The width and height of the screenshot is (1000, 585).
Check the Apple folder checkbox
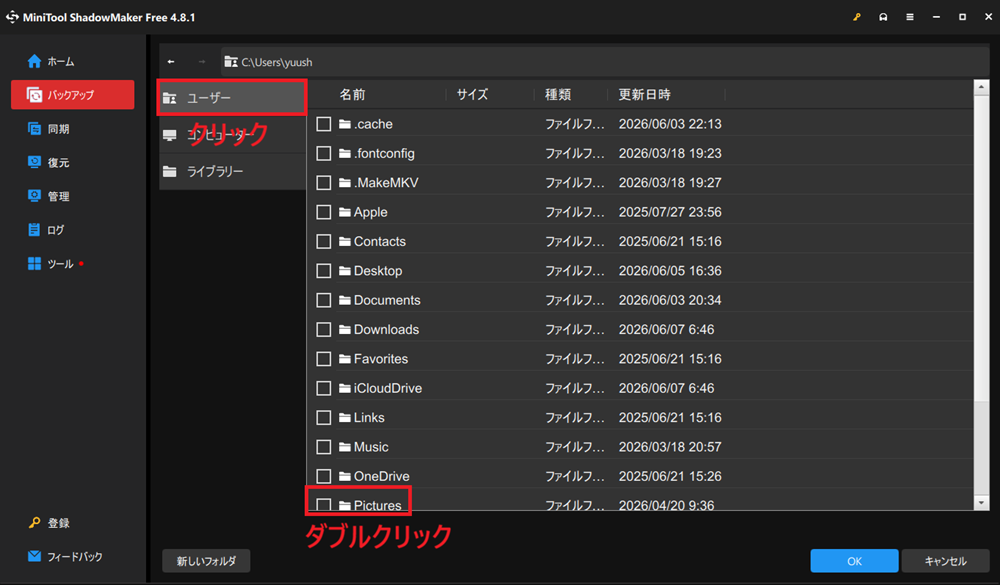324,212
